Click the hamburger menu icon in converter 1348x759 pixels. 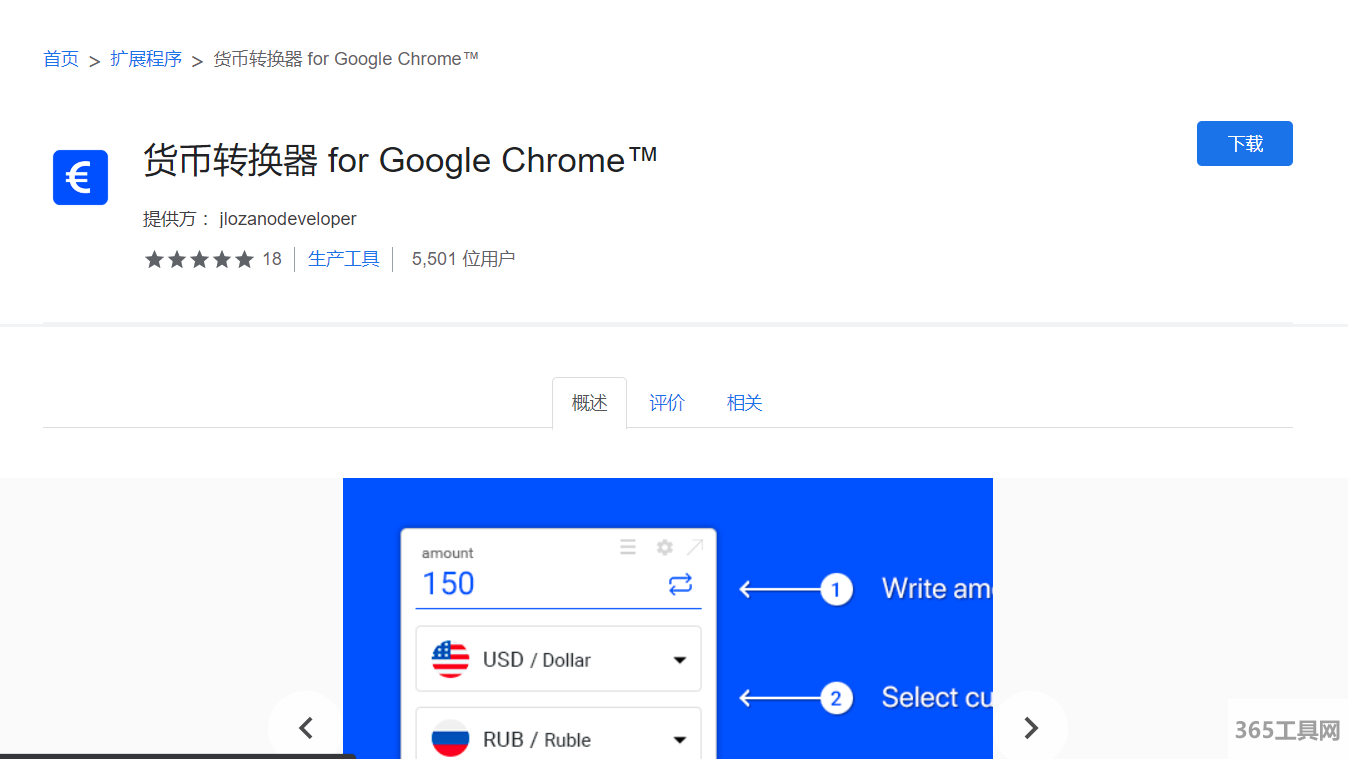[x=628, y=547]
